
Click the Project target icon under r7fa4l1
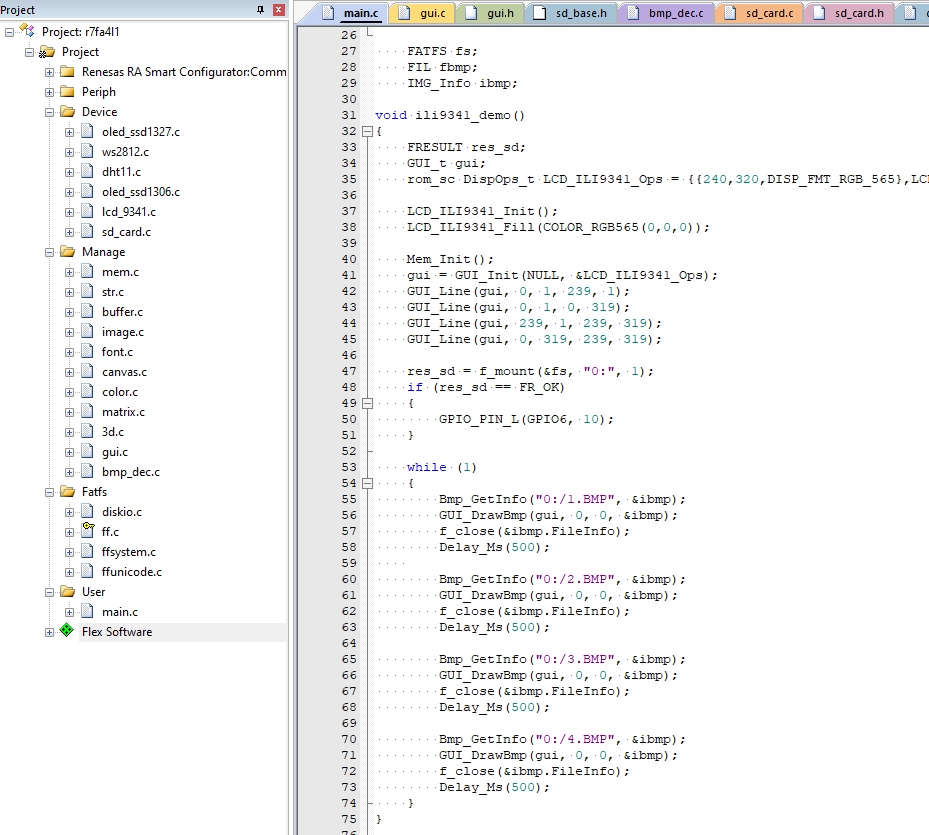tap(47, 52)
